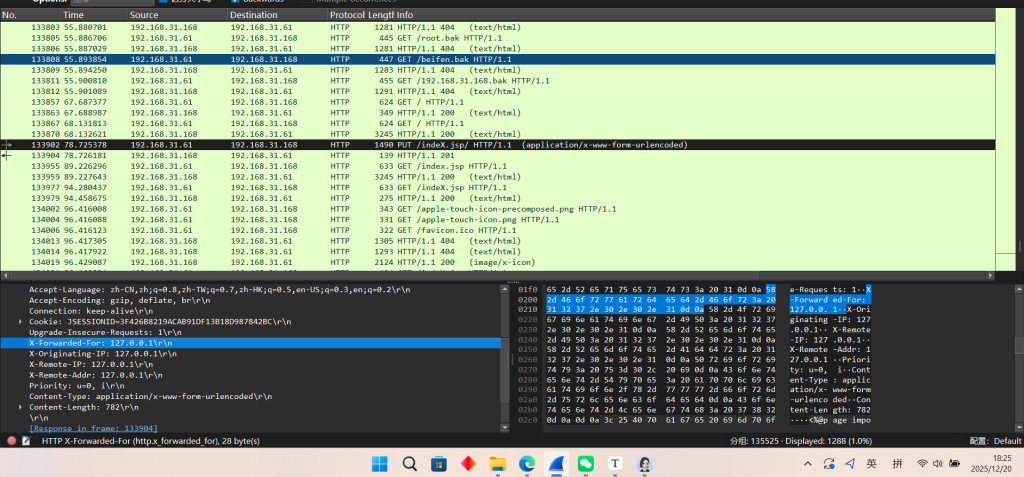This screenshot has width=1024, height=477.
Task: Open WeChat from the taskbar
Action: point(585,464)
